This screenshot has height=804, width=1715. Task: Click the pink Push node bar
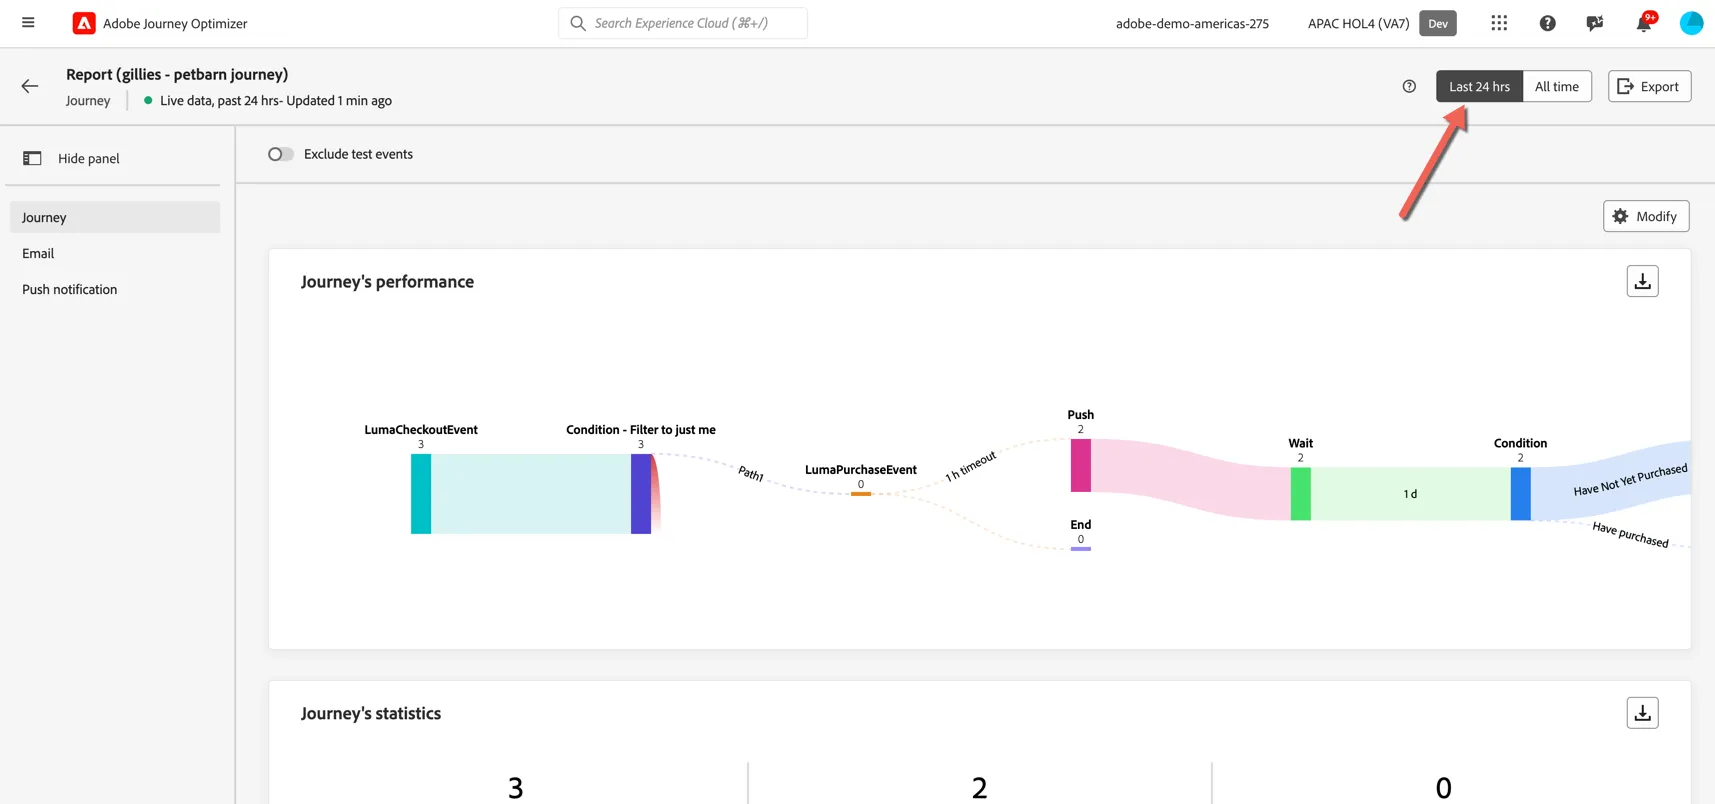pyautogui.click(x=1080, y=465)
